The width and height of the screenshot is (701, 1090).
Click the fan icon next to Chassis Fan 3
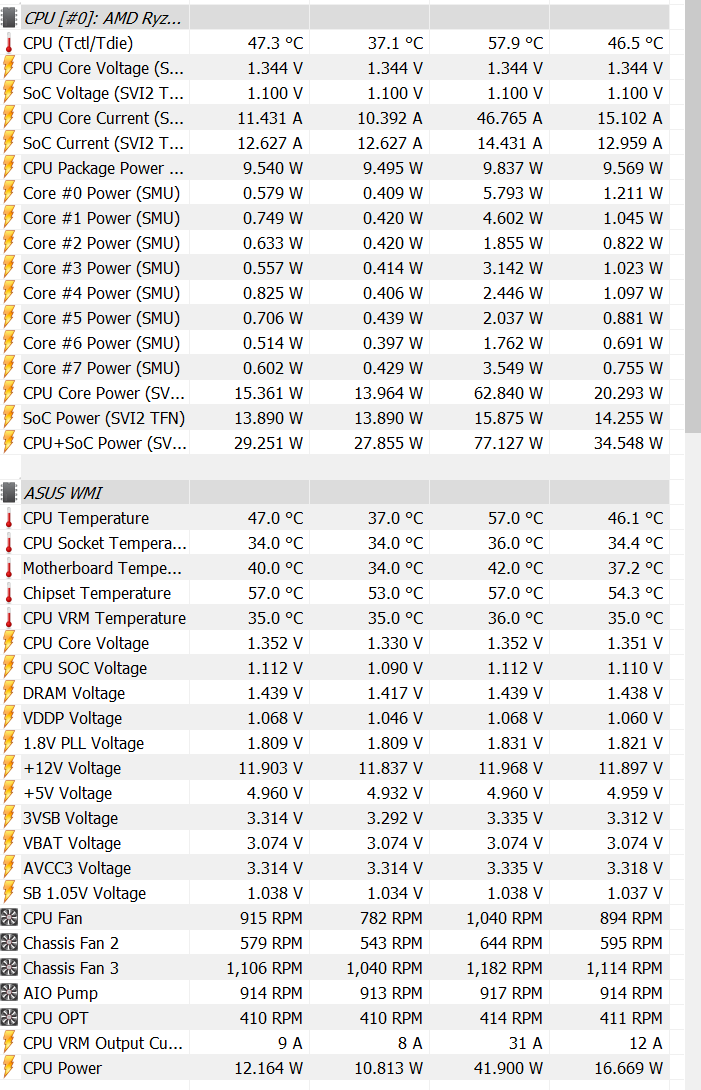click(x=9, y=968)
